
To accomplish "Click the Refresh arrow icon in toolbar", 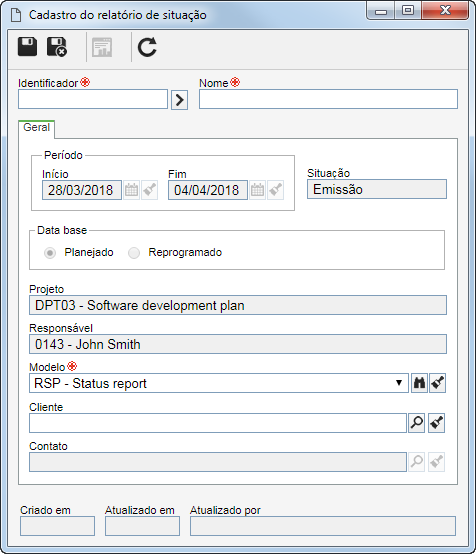I will pyautogui.click(x=147, y=47).
